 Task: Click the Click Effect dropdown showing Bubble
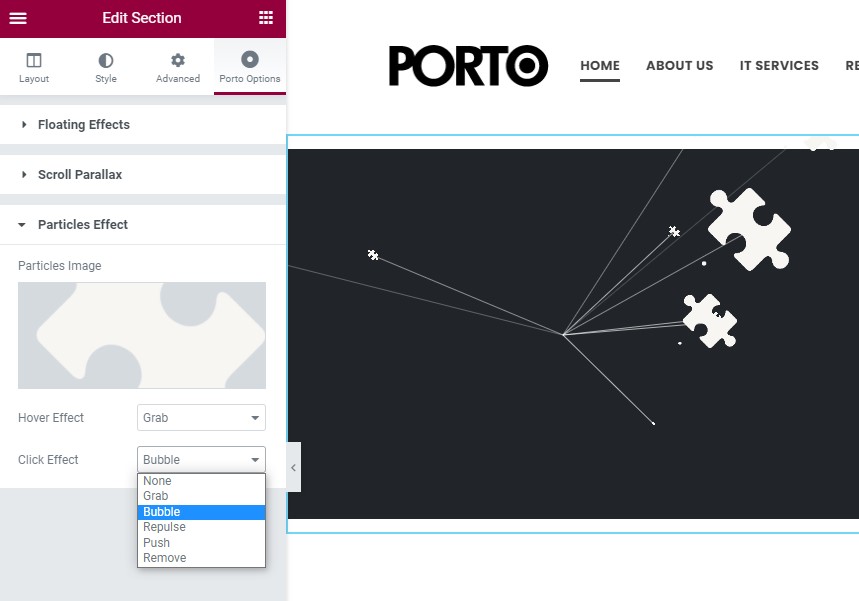point(201,459)
